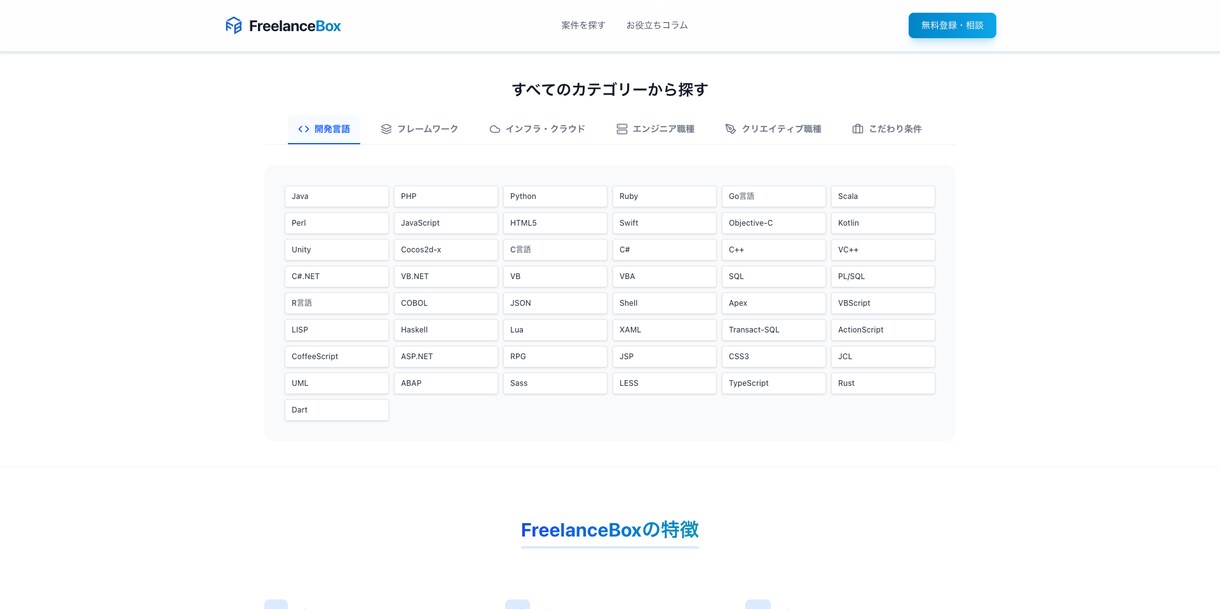This screenshot has width=1220, height=609.
Task: Click the briefcase icon beside こだわり条件
Action: coord(858,129)
